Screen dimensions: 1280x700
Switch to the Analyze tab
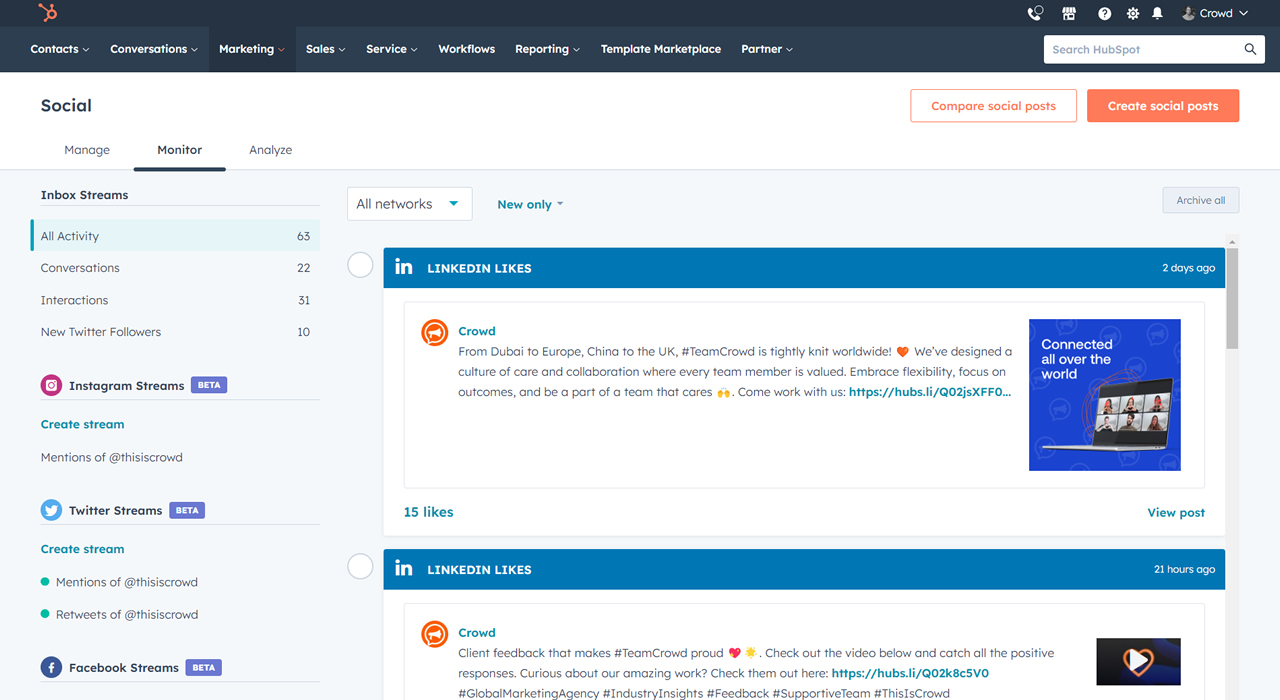tap(271, 150)
